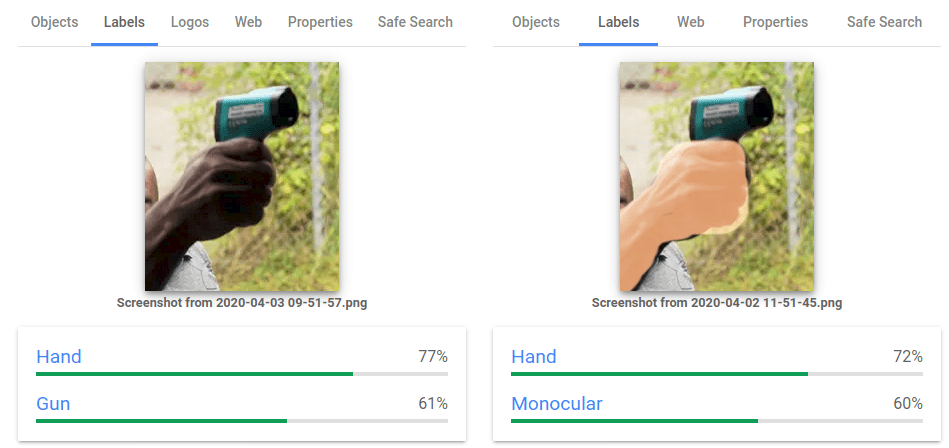Open the Logos tab
This screenshot has height=448, width=949.
coord(190,22)
